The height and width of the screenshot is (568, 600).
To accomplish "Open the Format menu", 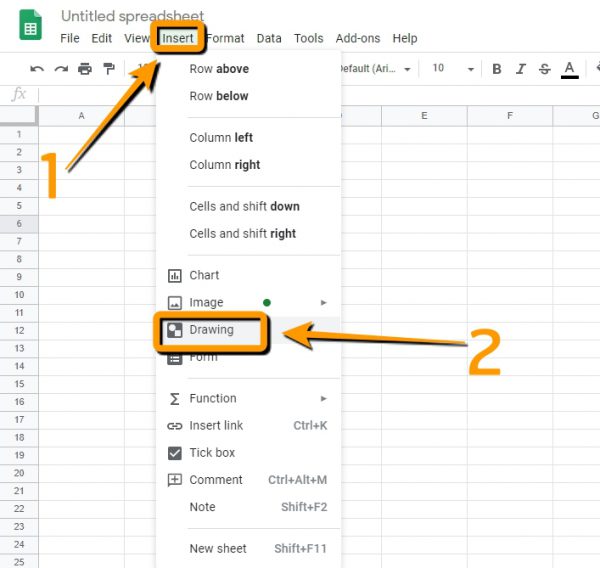I will coord(225,38).
